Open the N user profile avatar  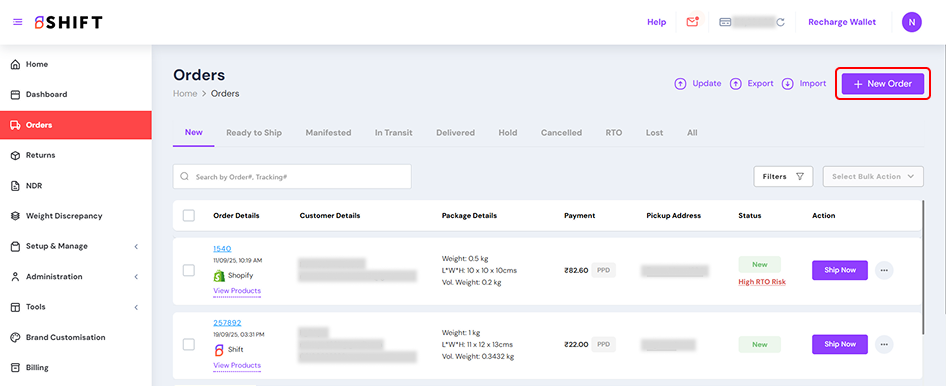point(912,22)
